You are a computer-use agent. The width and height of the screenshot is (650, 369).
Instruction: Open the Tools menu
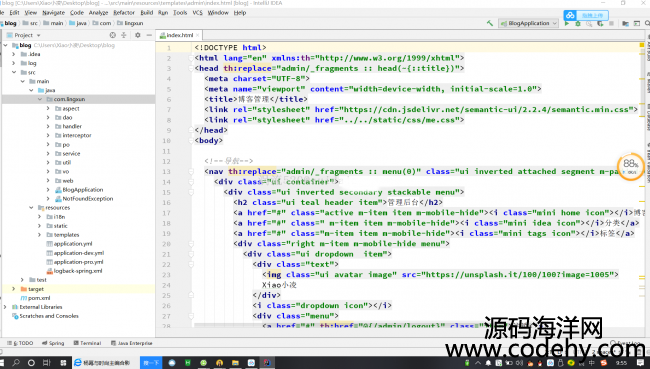coord(180,13)
